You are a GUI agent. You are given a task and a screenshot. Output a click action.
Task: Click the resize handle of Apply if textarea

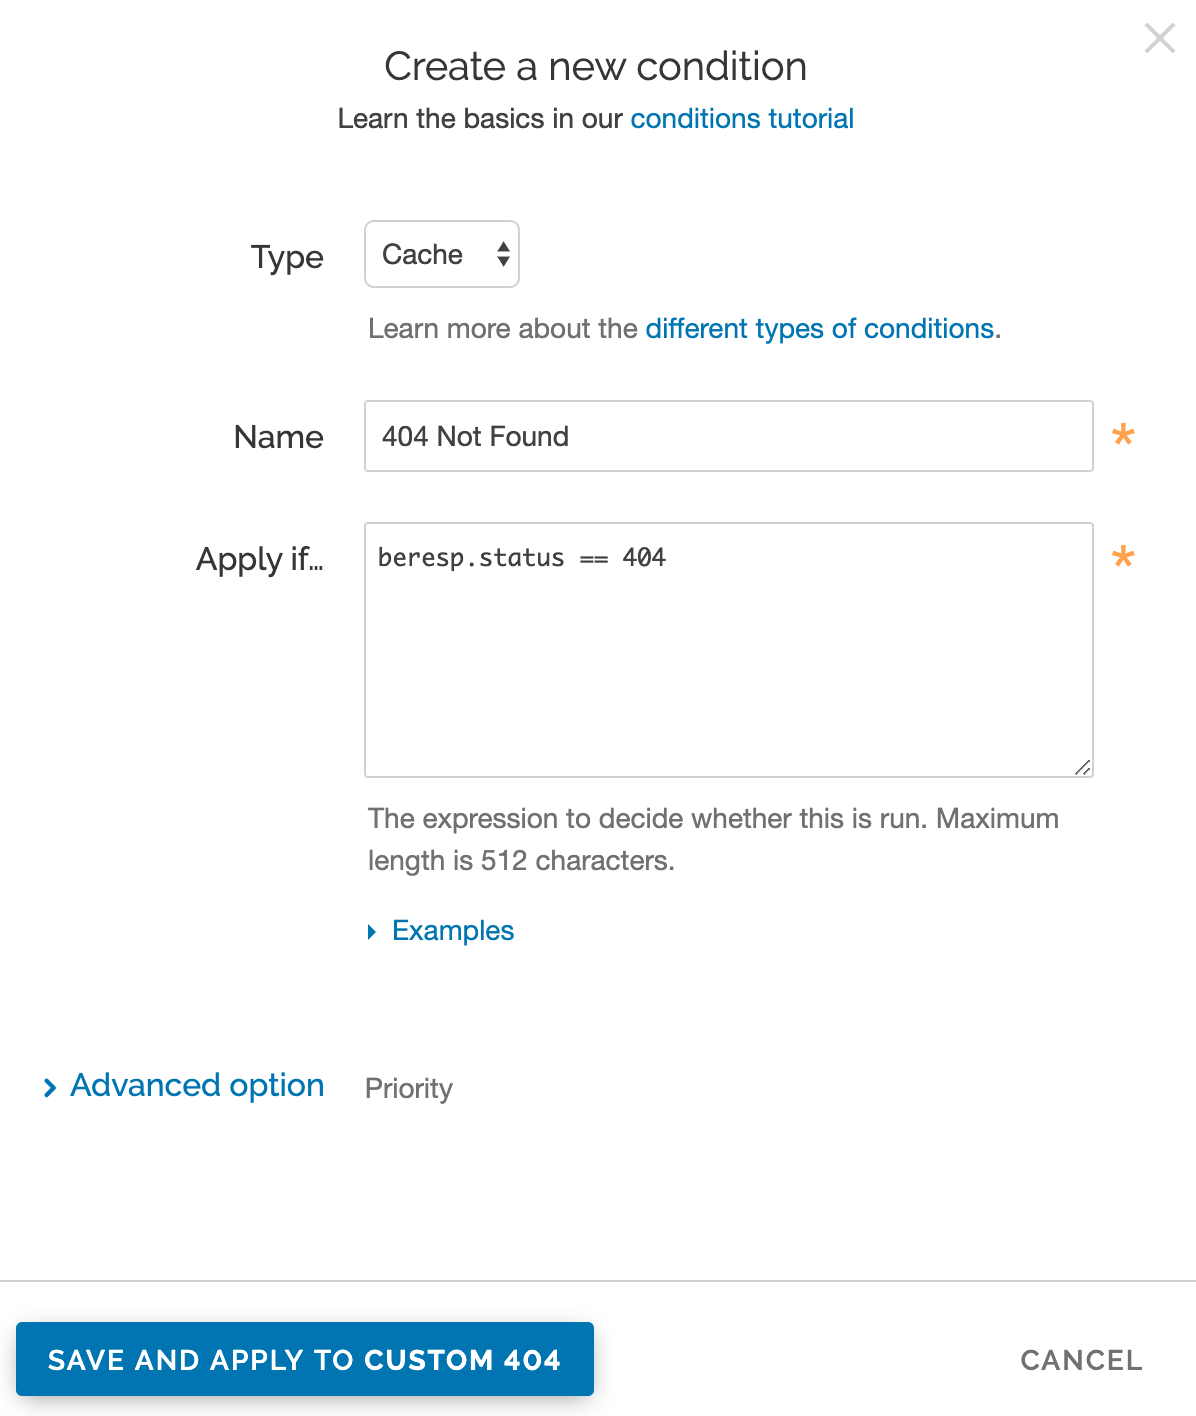coord(1083,768)
